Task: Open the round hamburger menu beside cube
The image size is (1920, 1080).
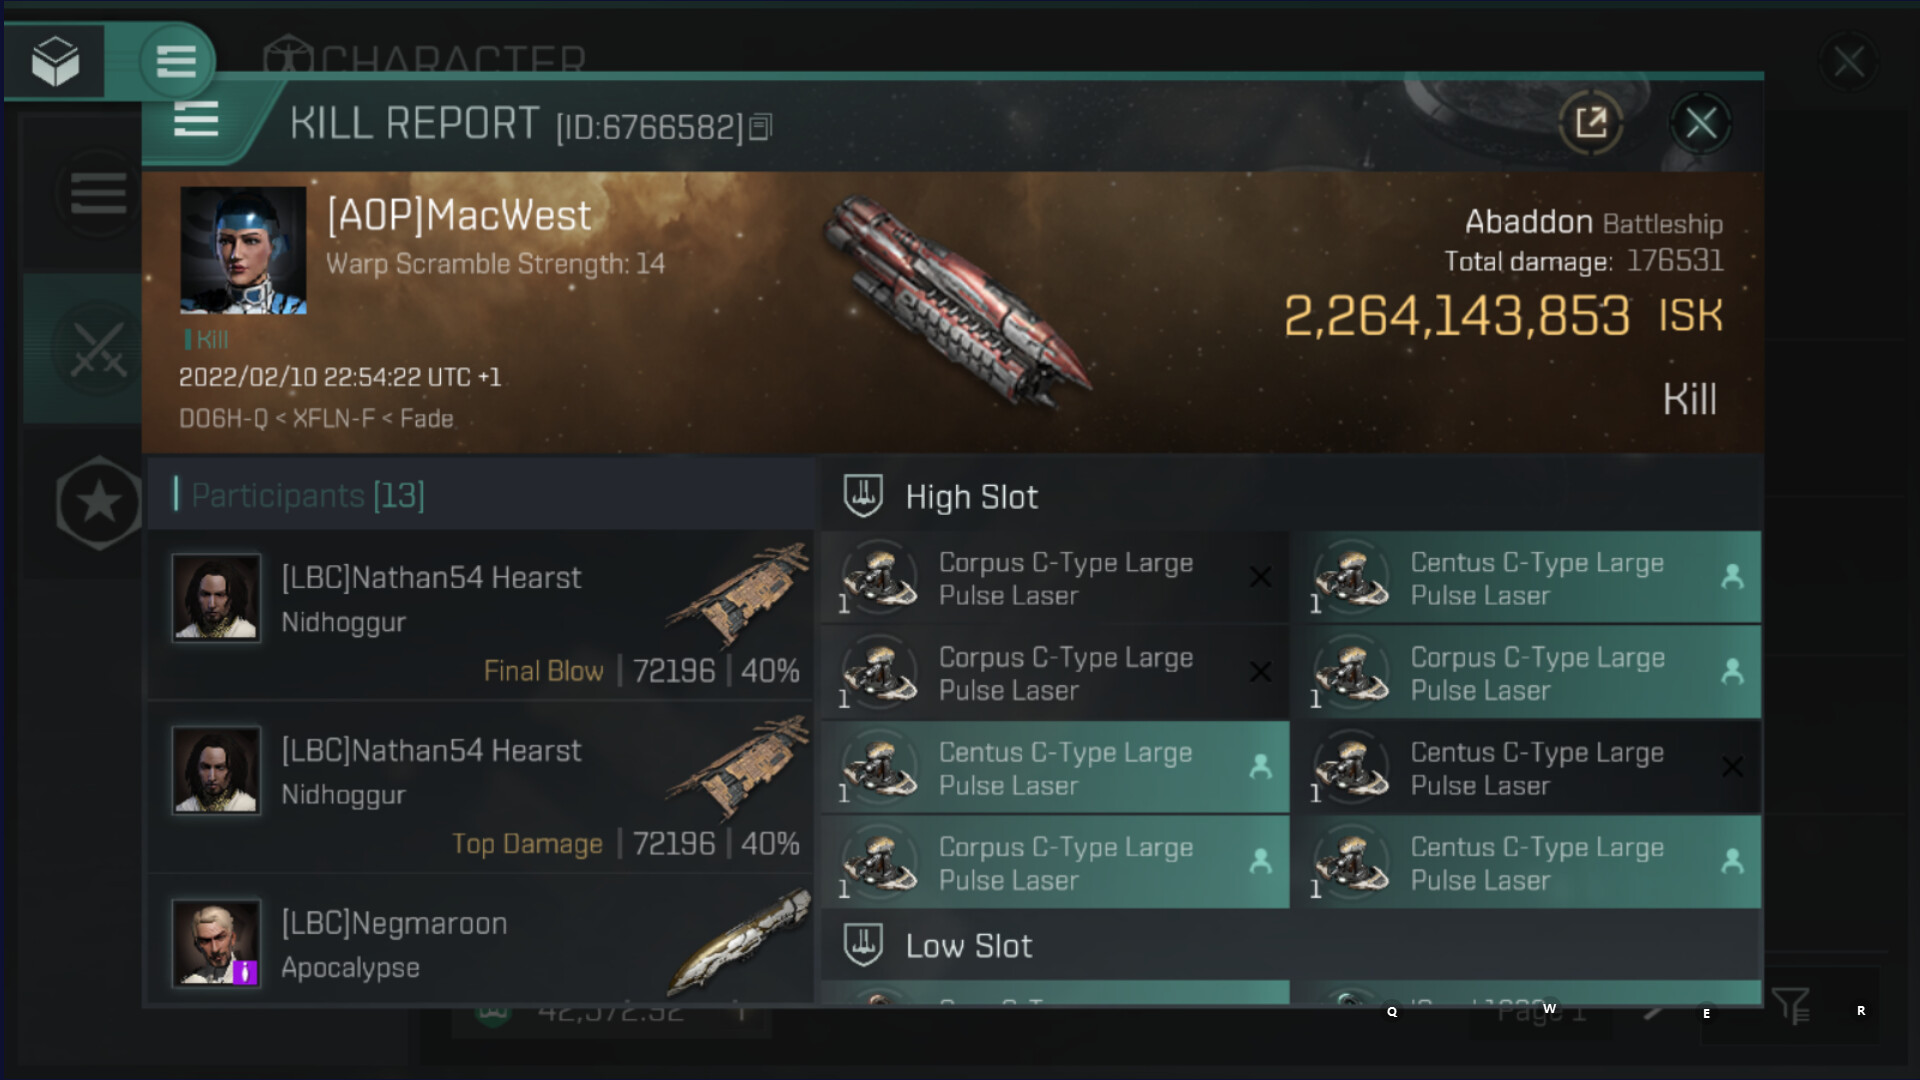Action: pyautogui.click(x=176, y=62)
